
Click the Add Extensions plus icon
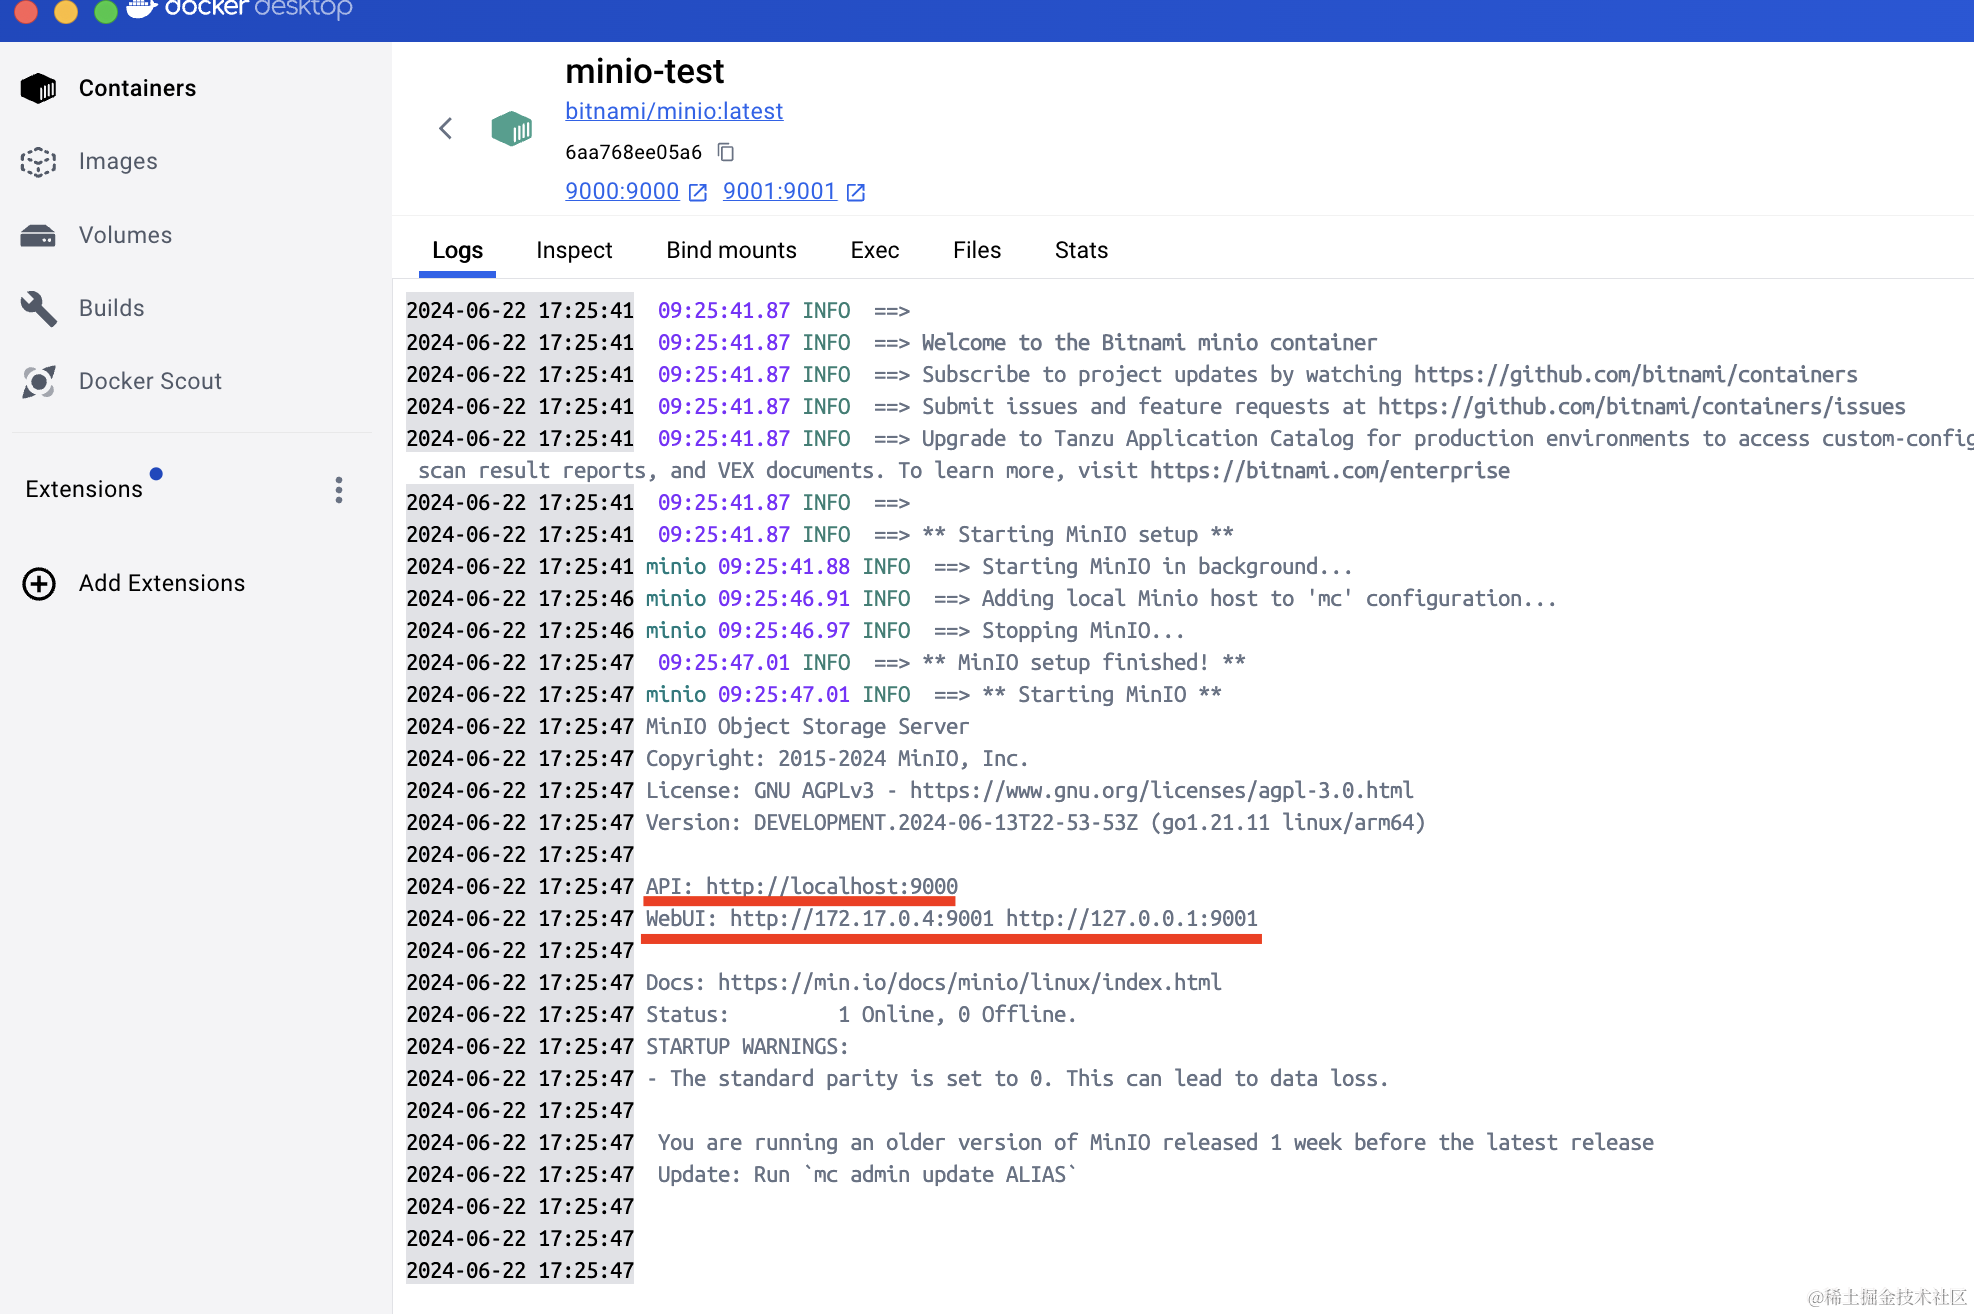39,583
